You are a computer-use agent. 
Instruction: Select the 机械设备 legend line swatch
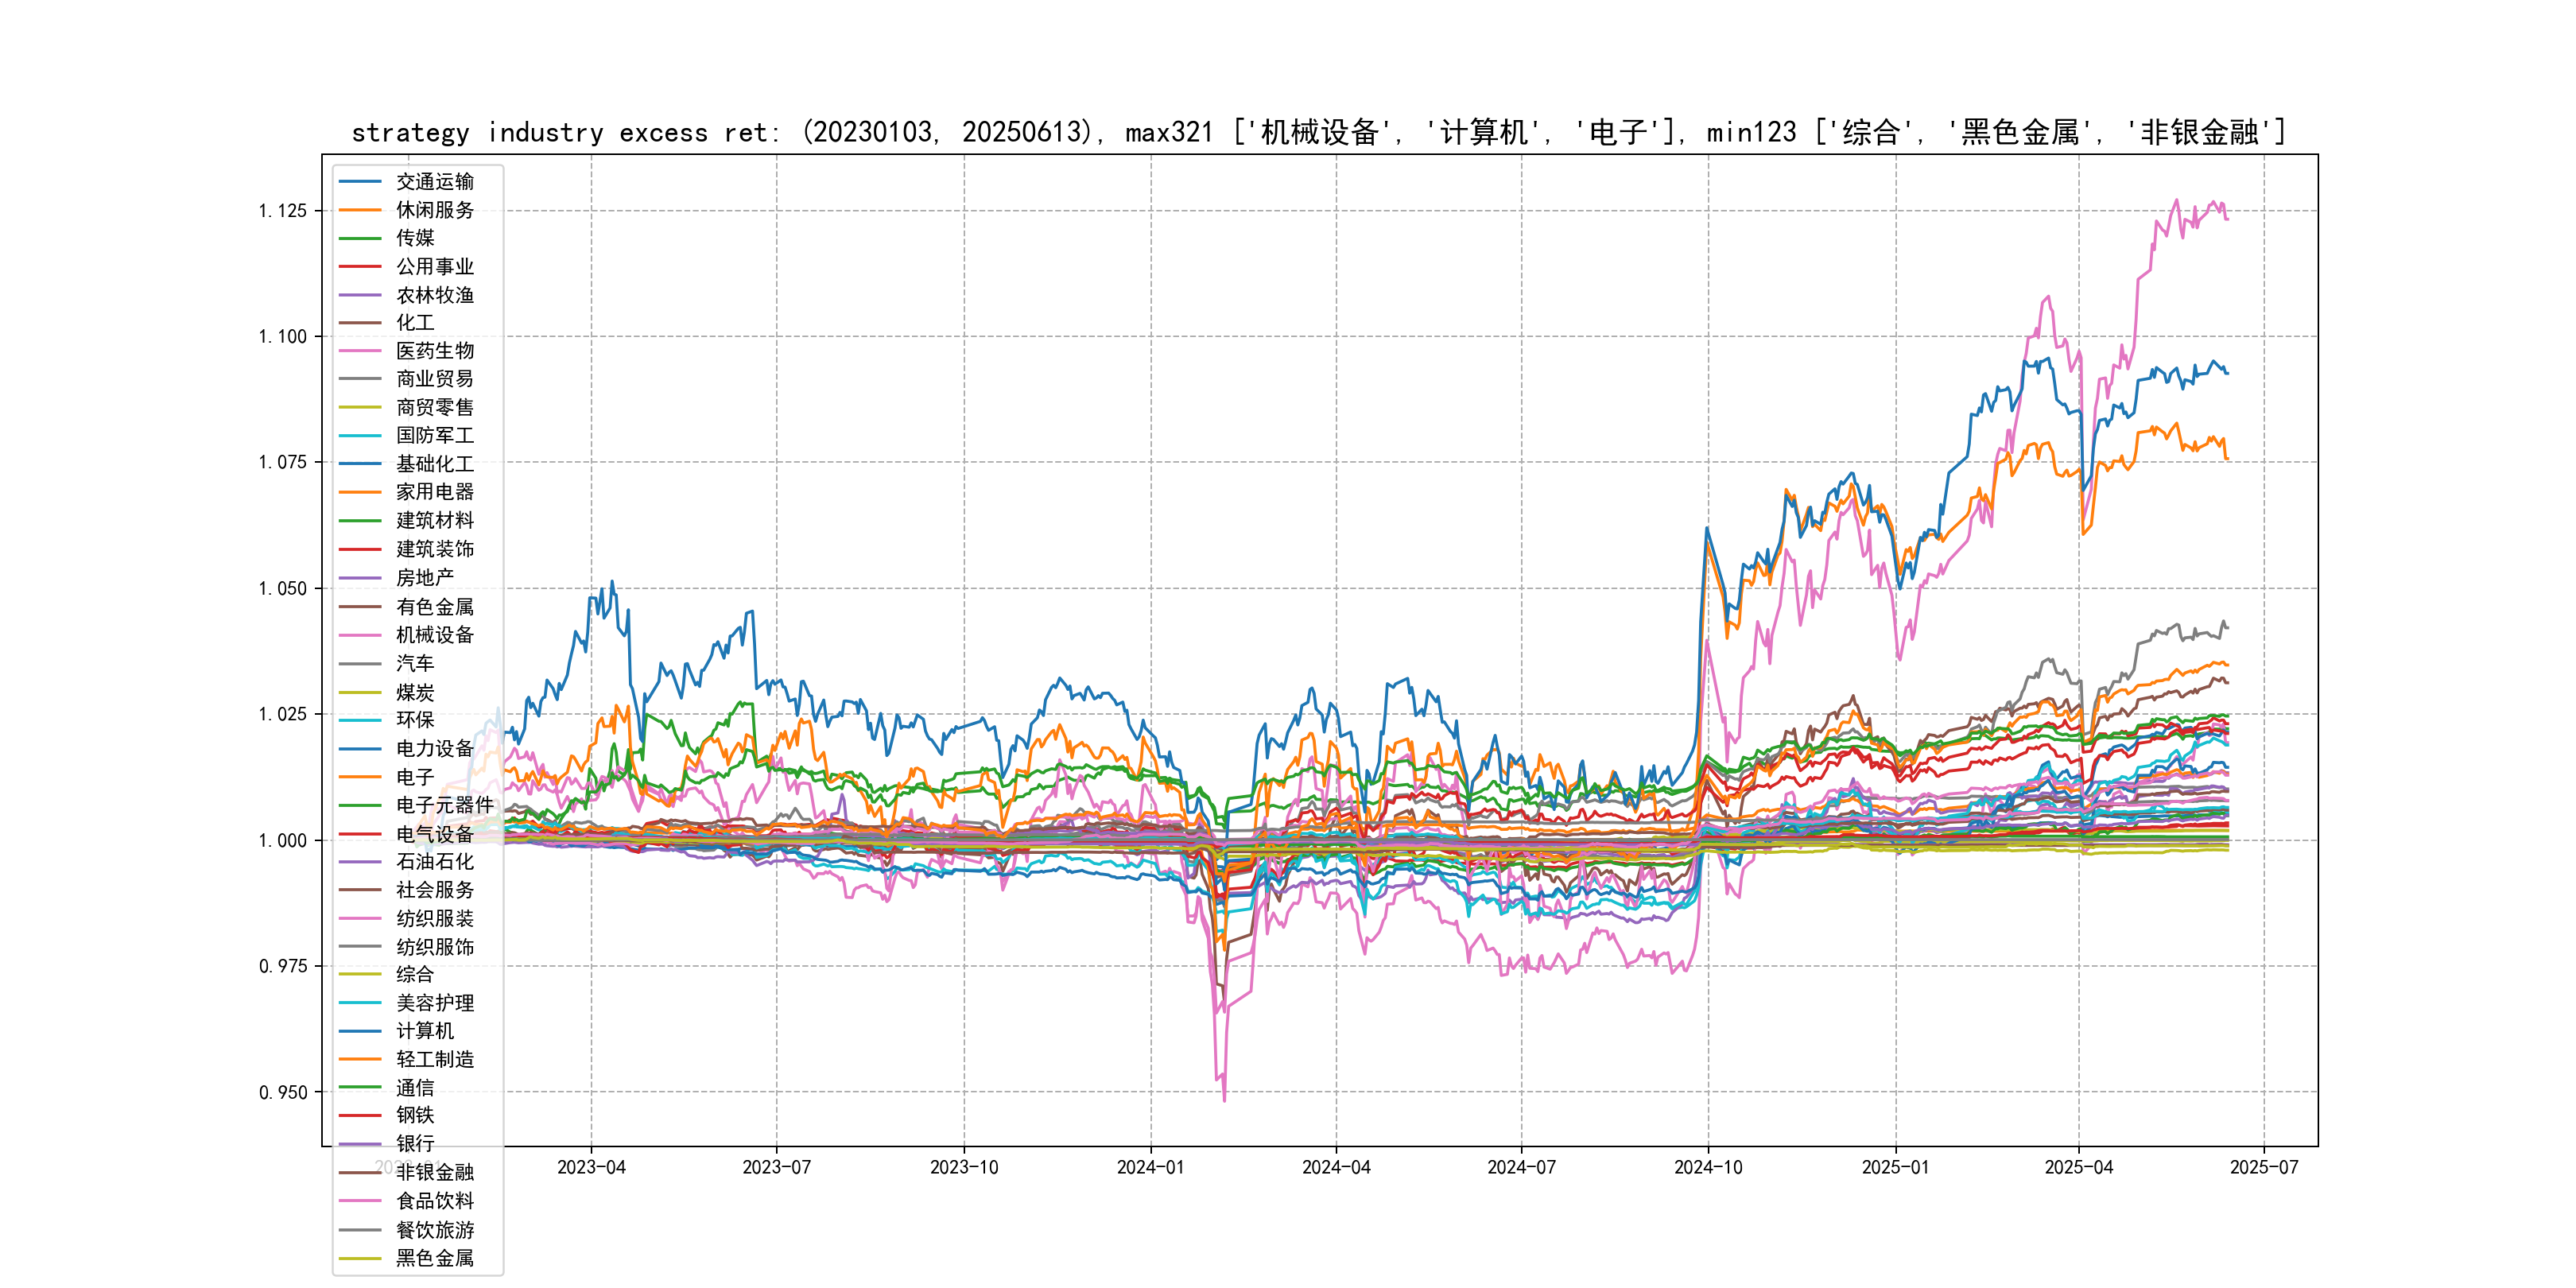point(360,635)
